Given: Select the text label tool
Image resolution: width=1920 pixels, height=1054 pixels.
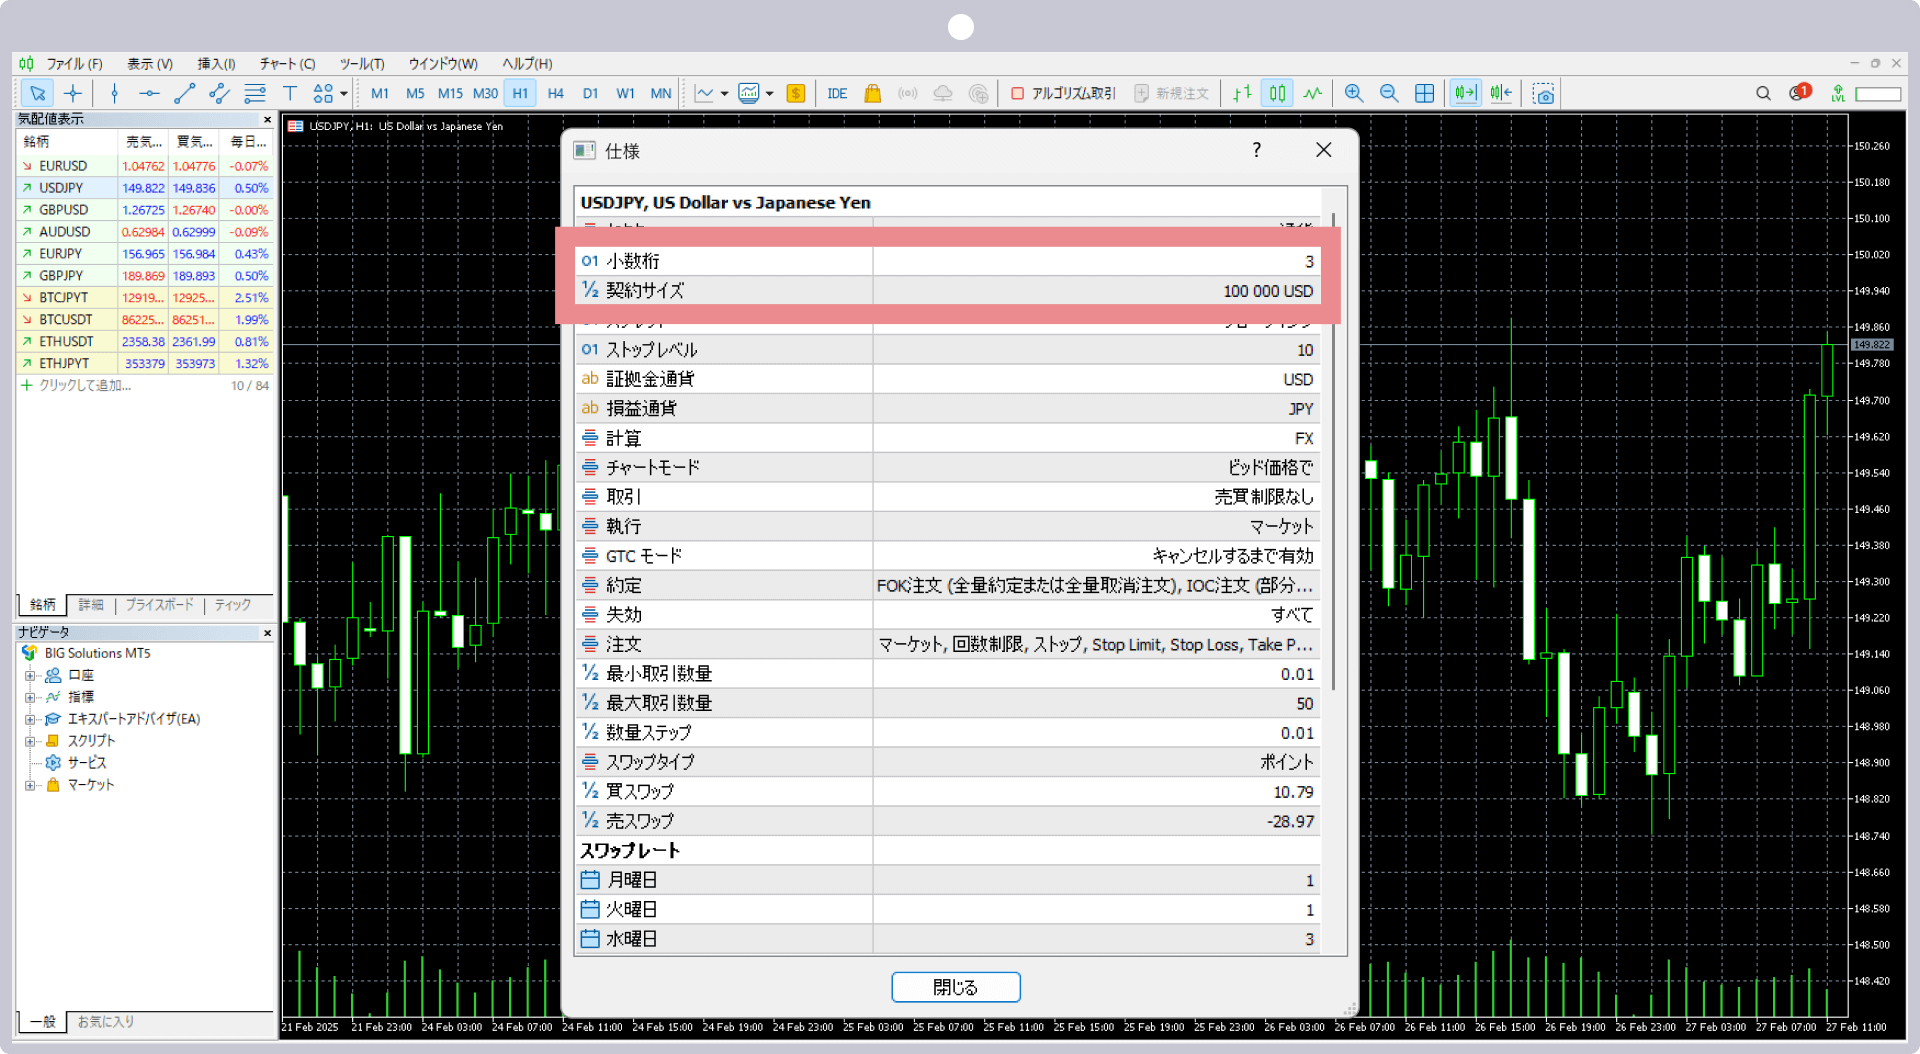Looking at the screenshot, I should coord(290,94).
